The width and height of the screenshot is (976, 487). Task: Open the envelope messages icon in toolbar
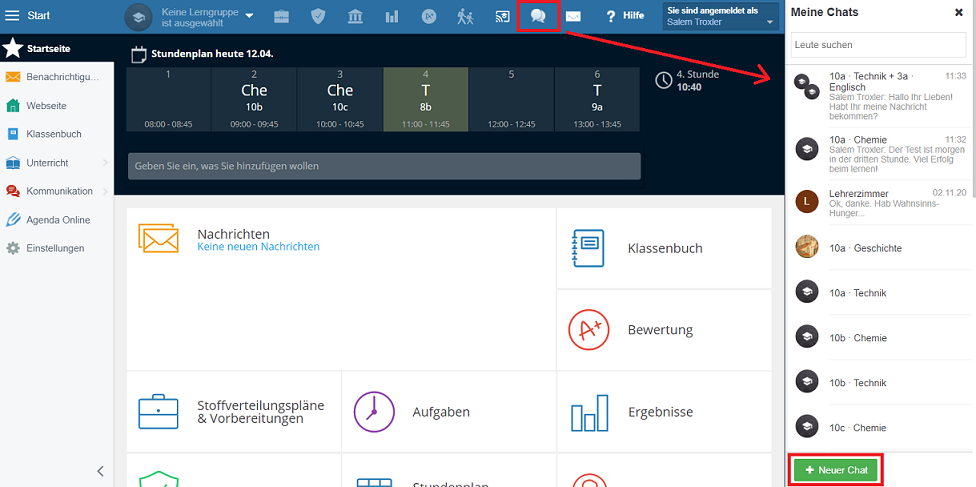coord(573,17)
